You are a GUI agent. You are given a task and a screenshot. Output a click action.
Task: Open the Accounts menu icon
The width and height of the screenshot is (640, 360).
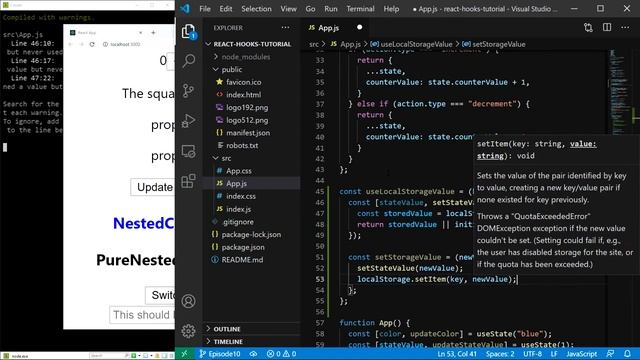pyautogui.click(x=189, y=301)
